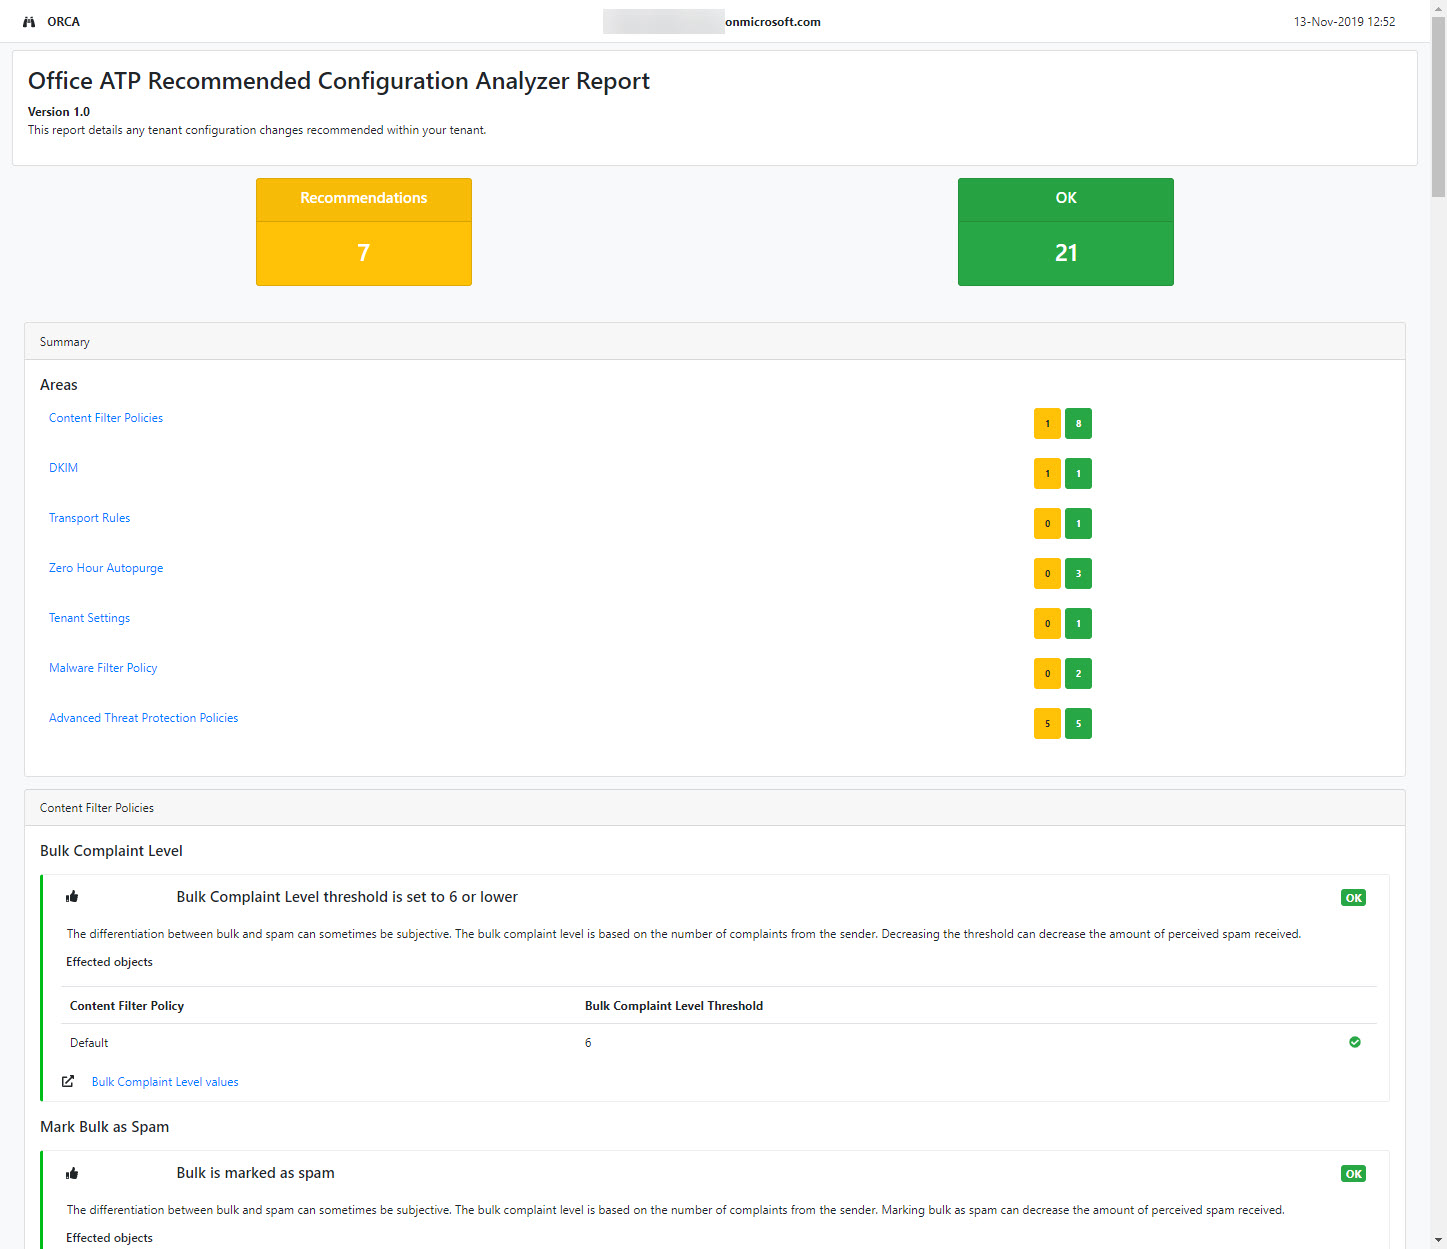Viewport: 1447px width, 1249px height.
Task: Click the Summary panel header
Action: [715, 342]
